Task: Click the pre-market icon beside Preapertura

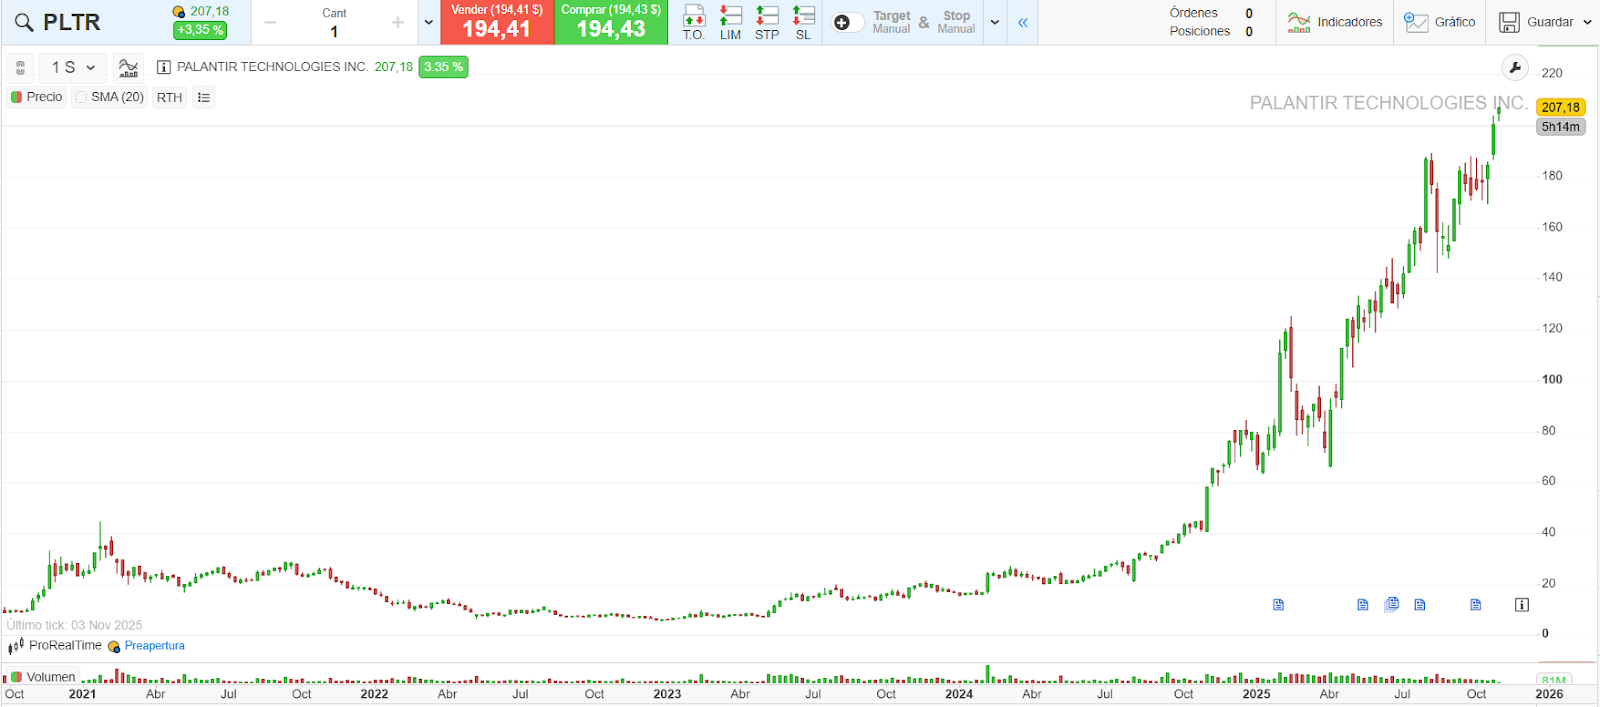Action: click(x=114, y=647)
